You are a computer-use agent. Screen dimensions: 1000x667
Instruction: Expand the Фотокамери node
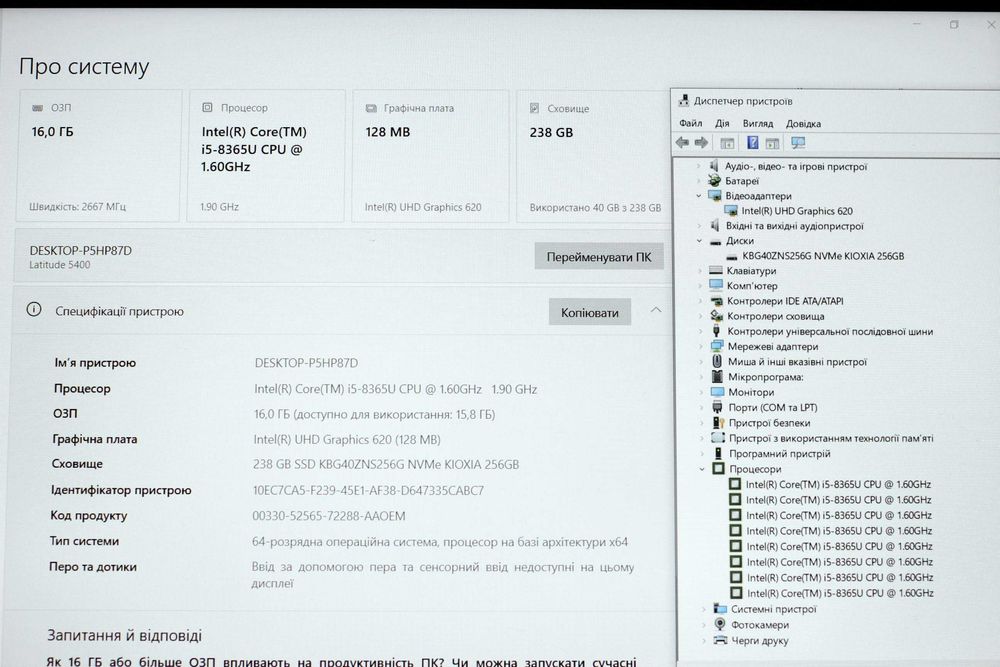[703, 626]
